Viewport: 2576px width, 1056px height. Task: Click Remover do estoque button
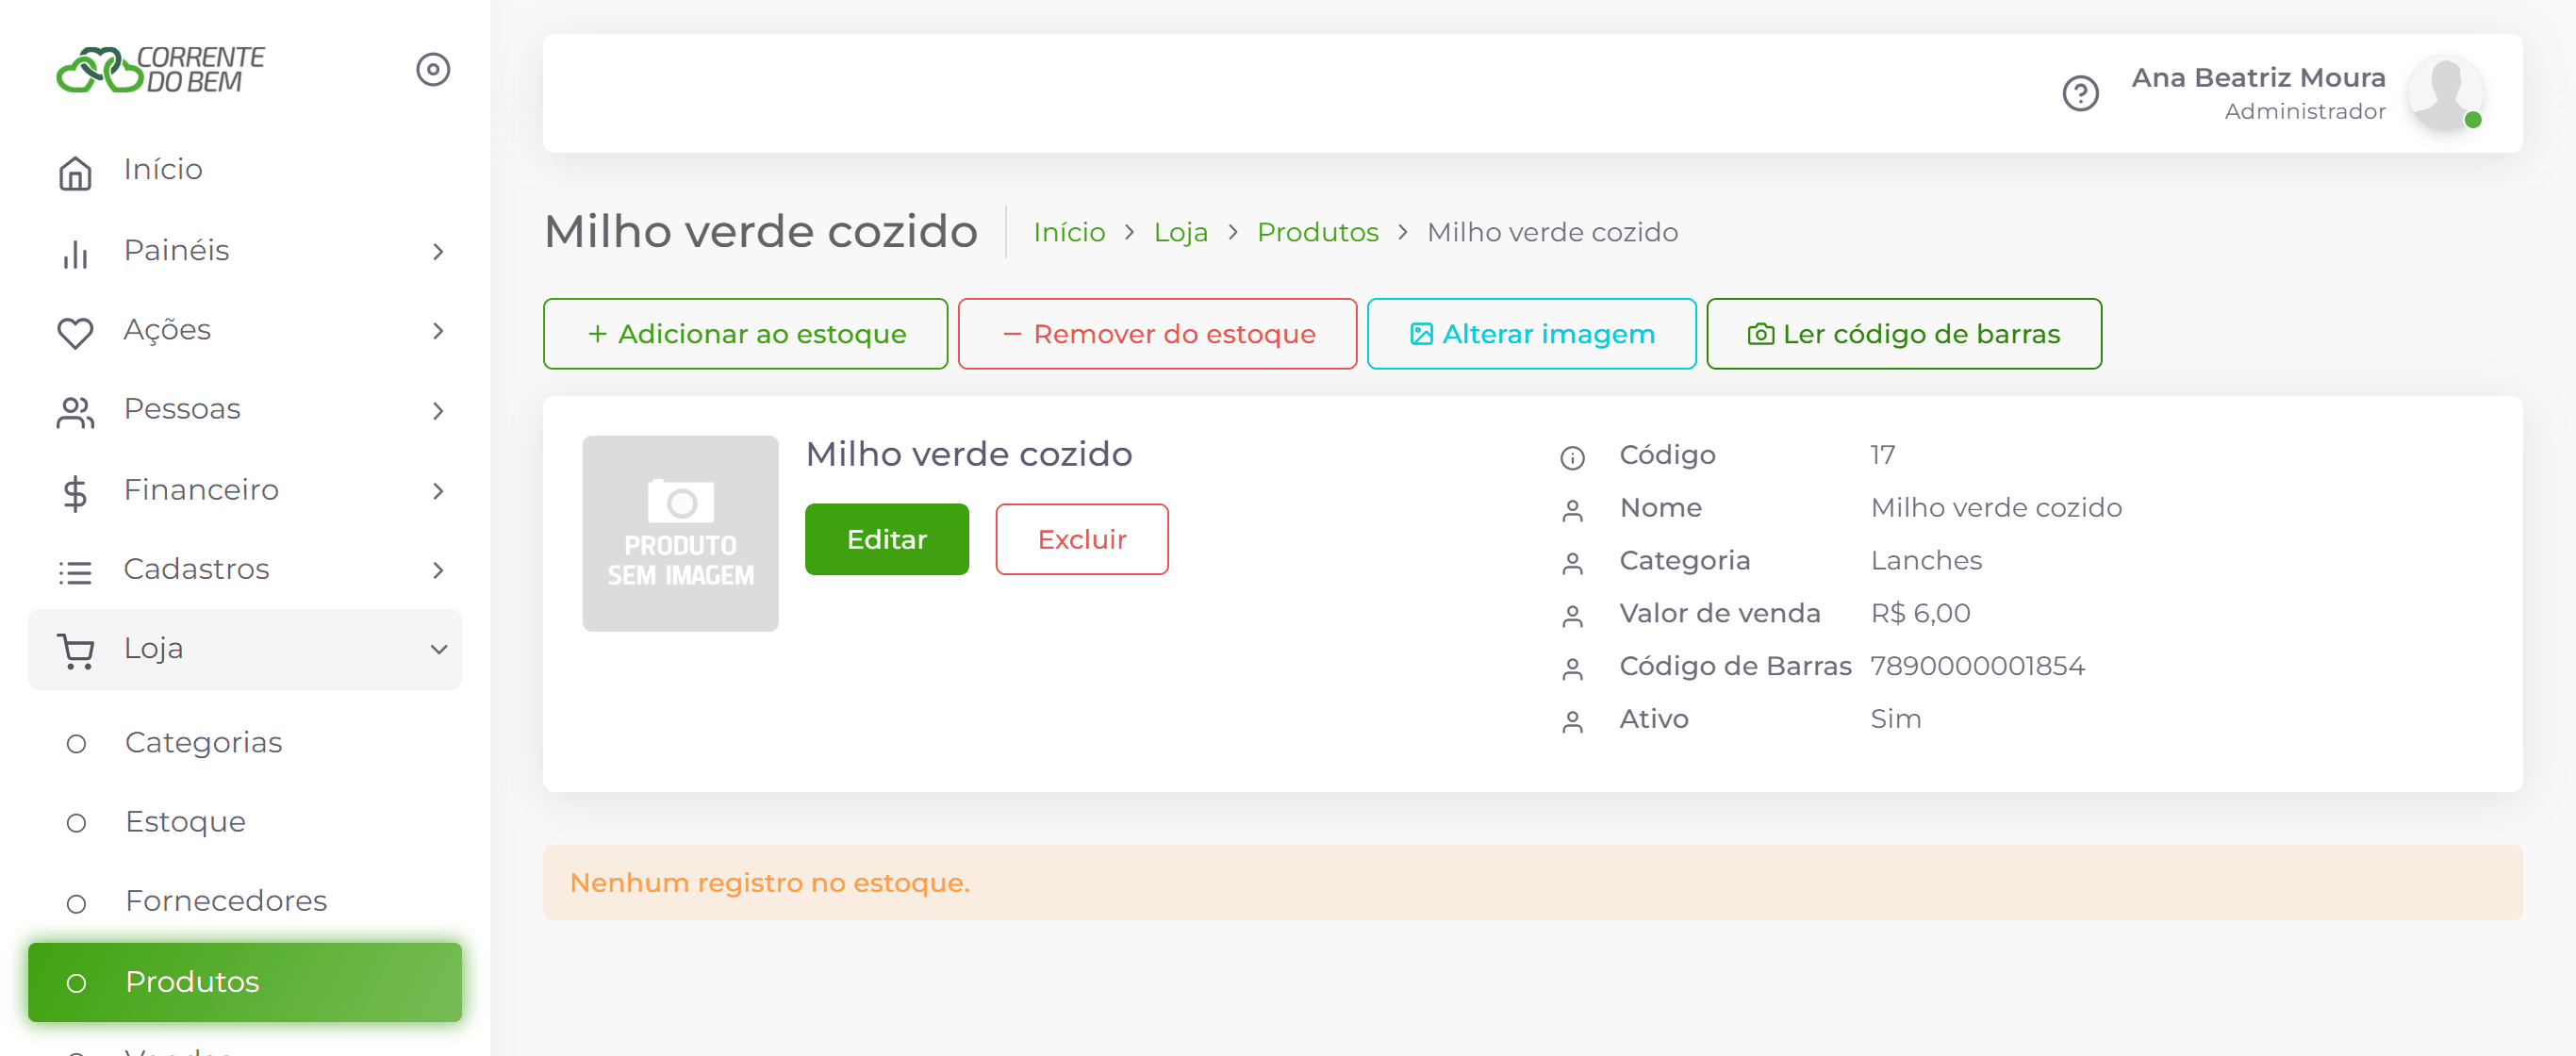coord(1157,333)
